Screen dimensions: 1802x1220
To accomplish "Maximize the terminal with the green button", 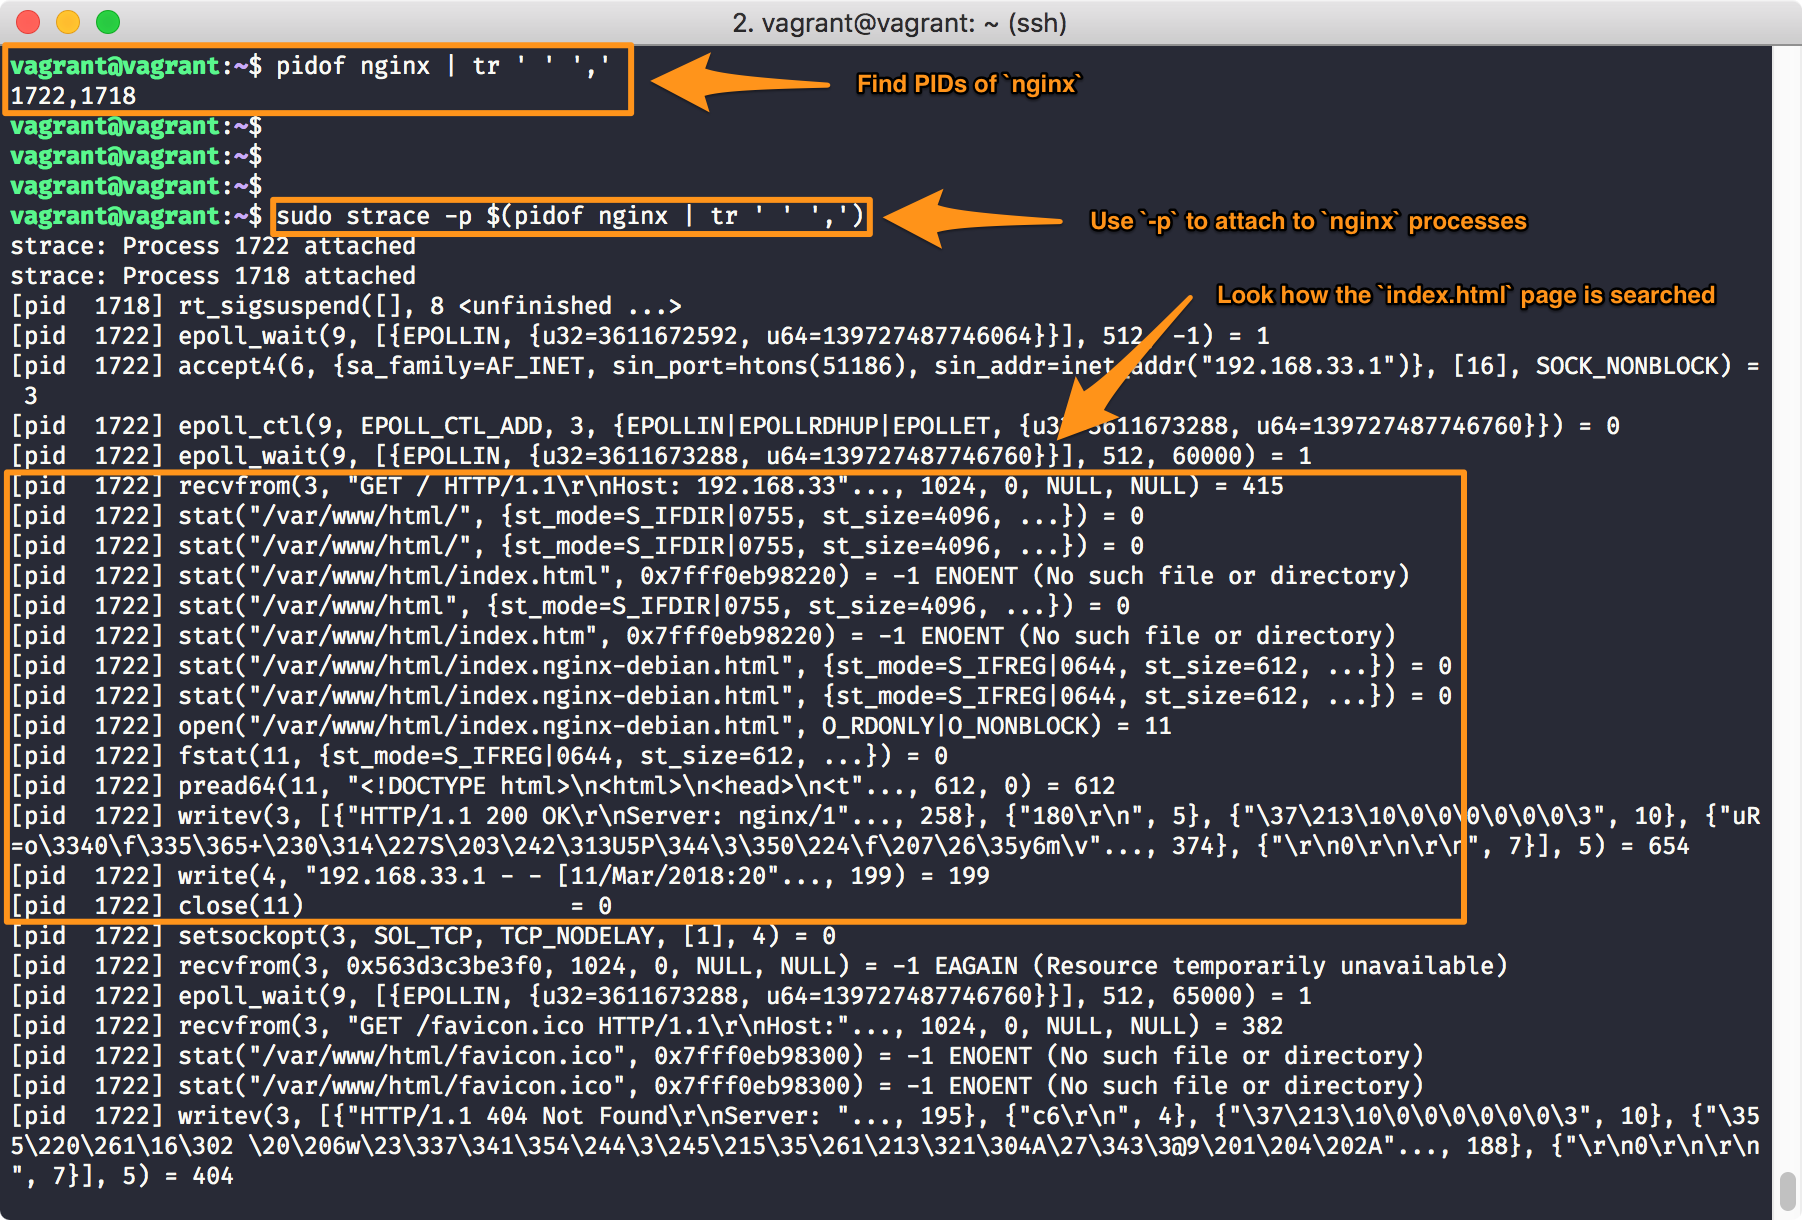I will click(108, 22).
